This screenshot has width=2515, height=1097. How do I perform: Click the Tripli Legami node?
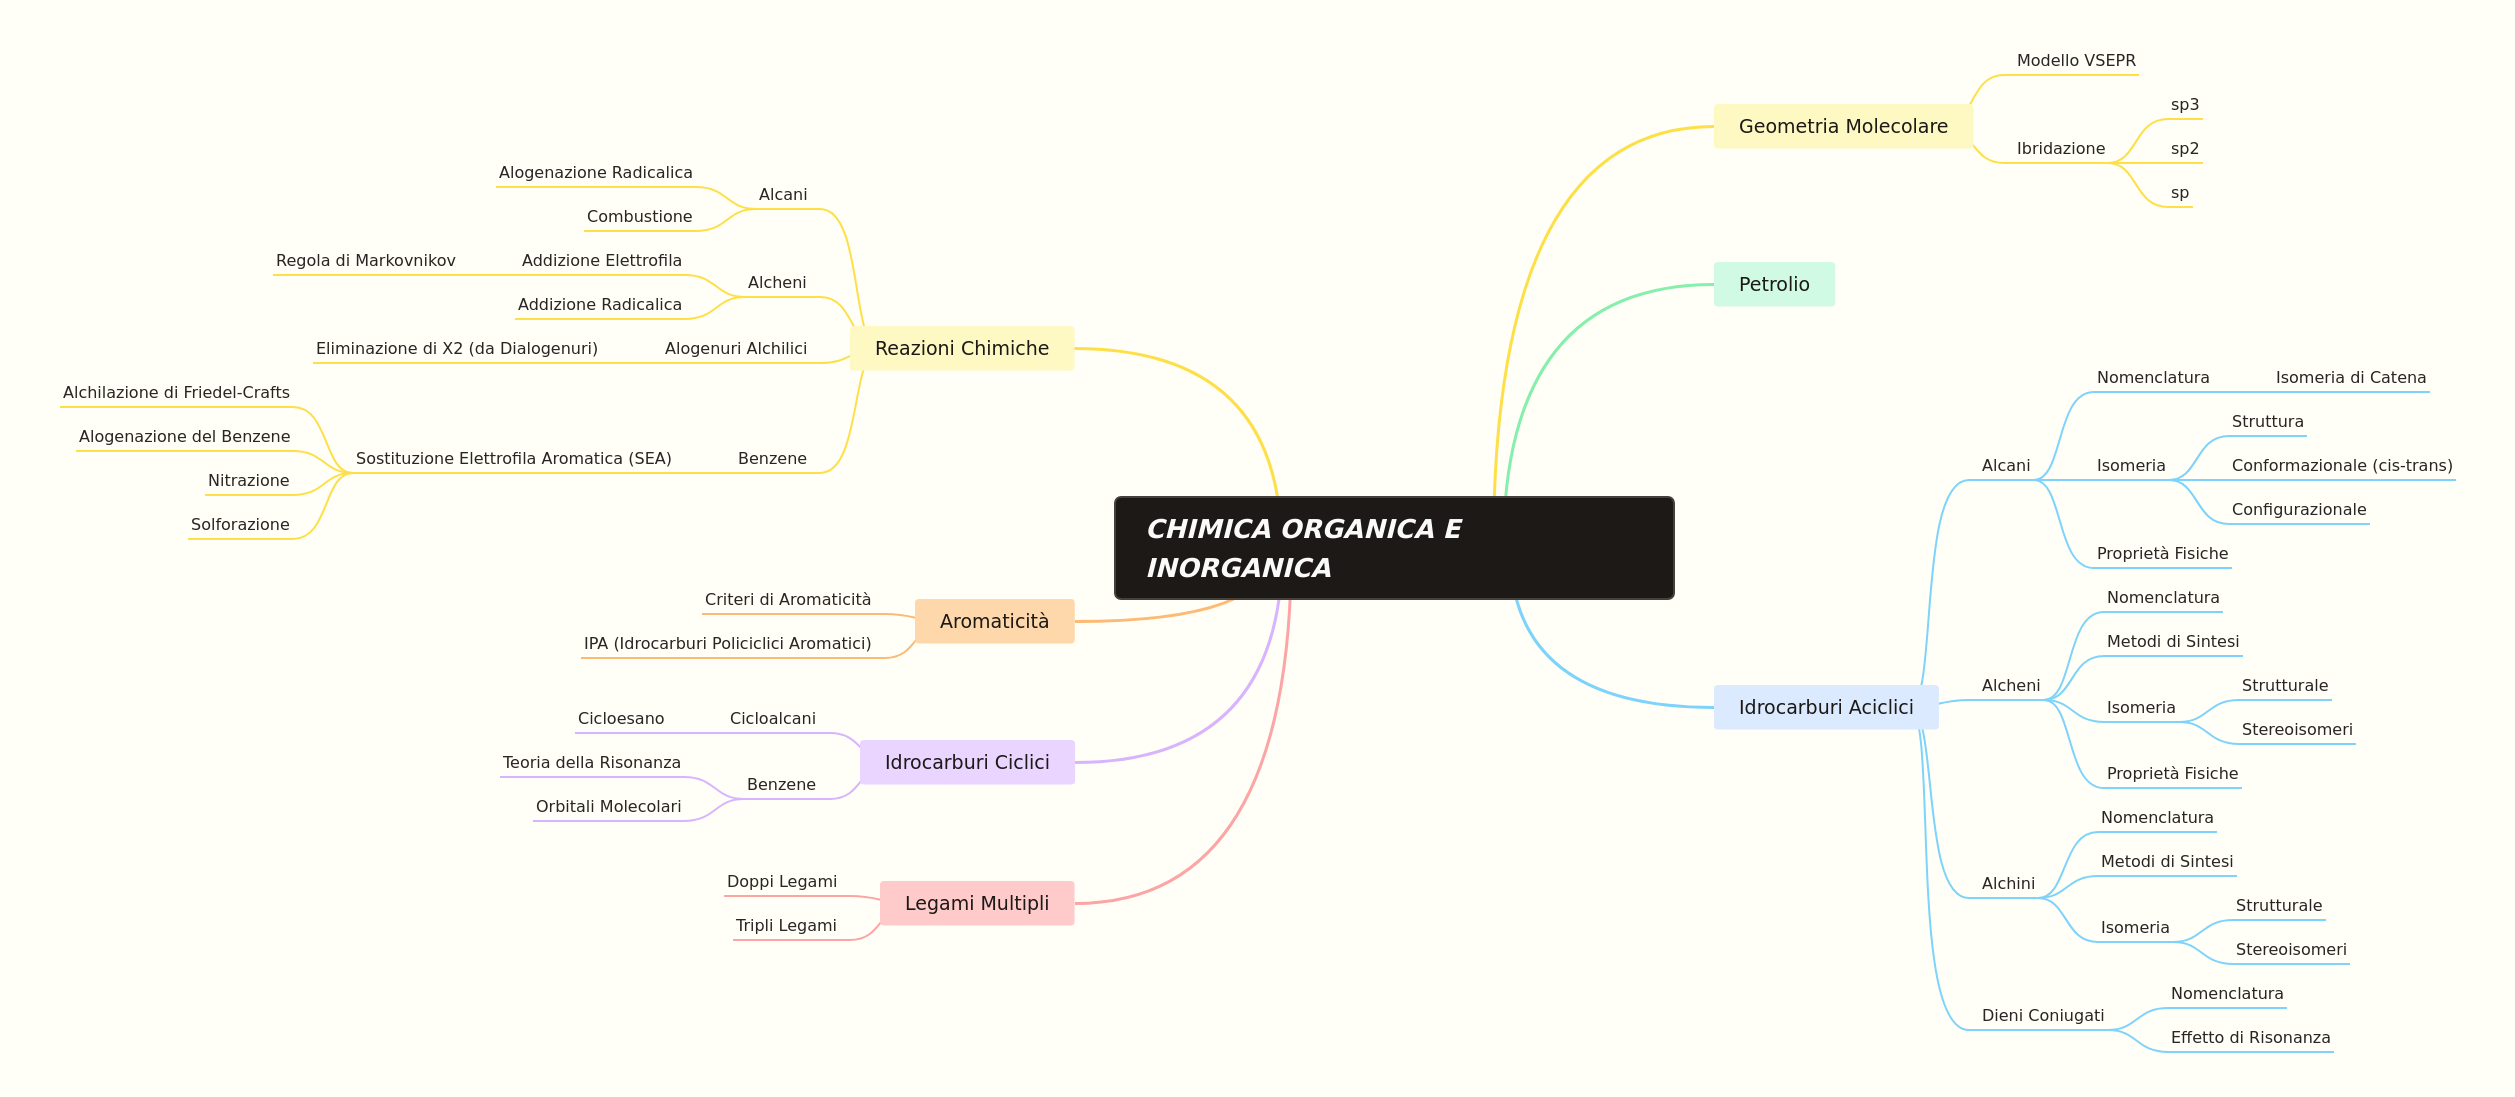click(x=786, y=926)
